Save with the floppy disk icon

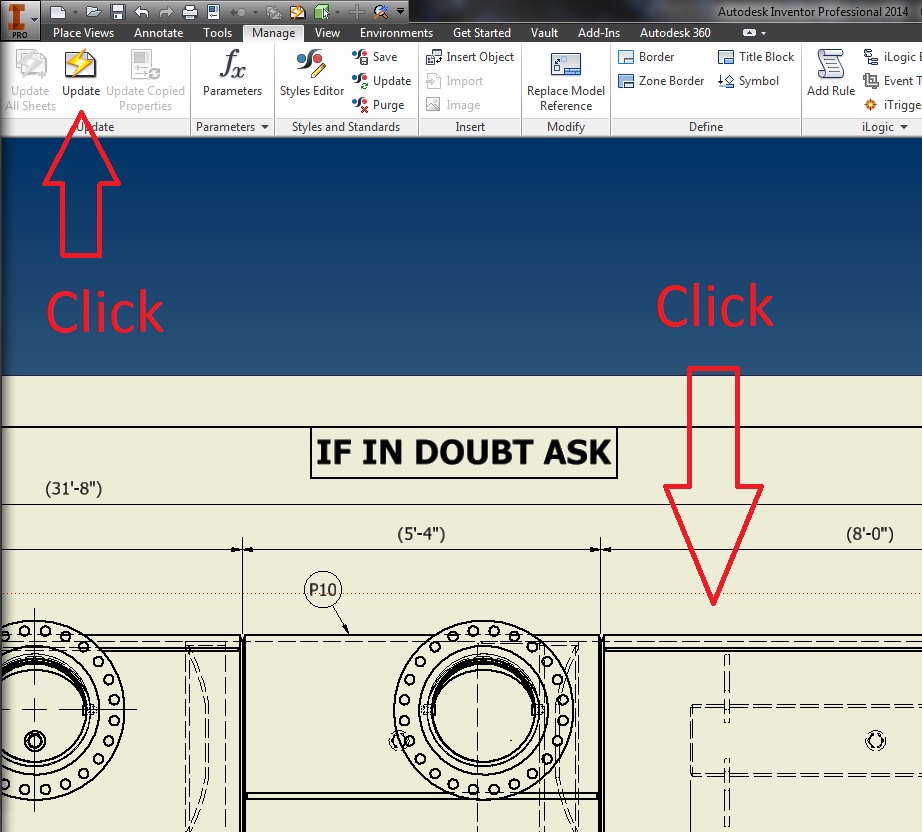tap(118, 11)
